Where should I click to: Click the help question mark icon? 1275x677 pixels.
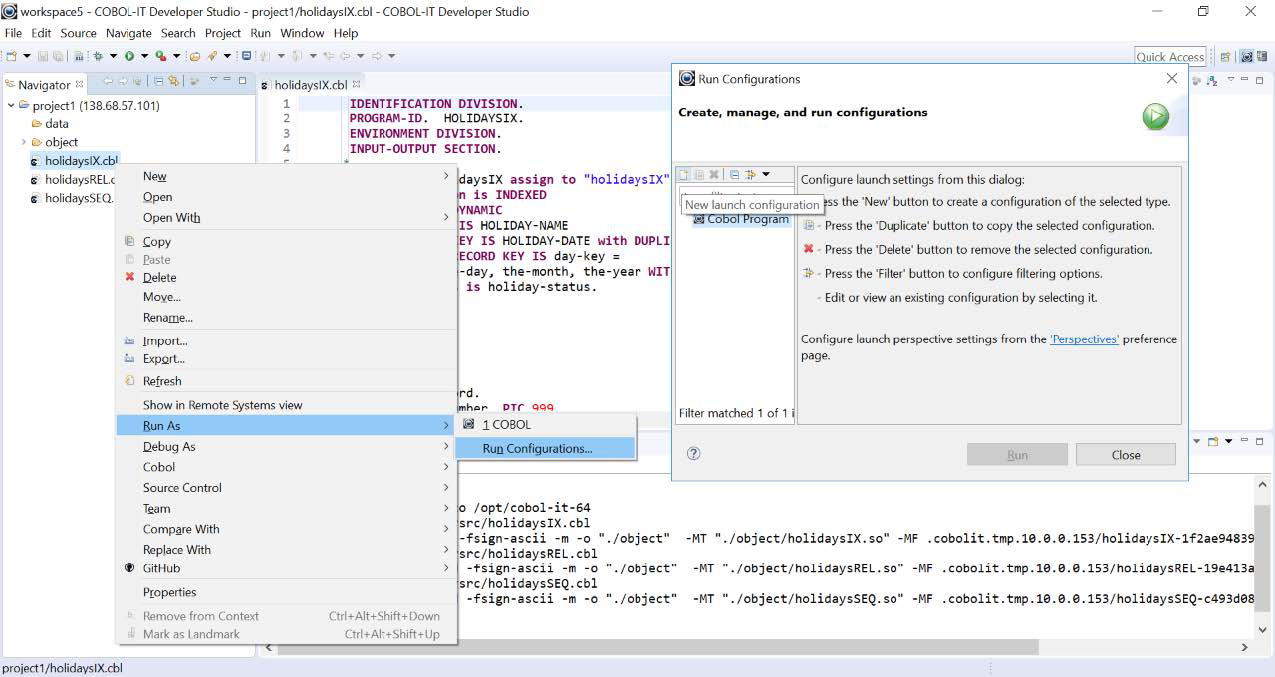coord(693,453)
